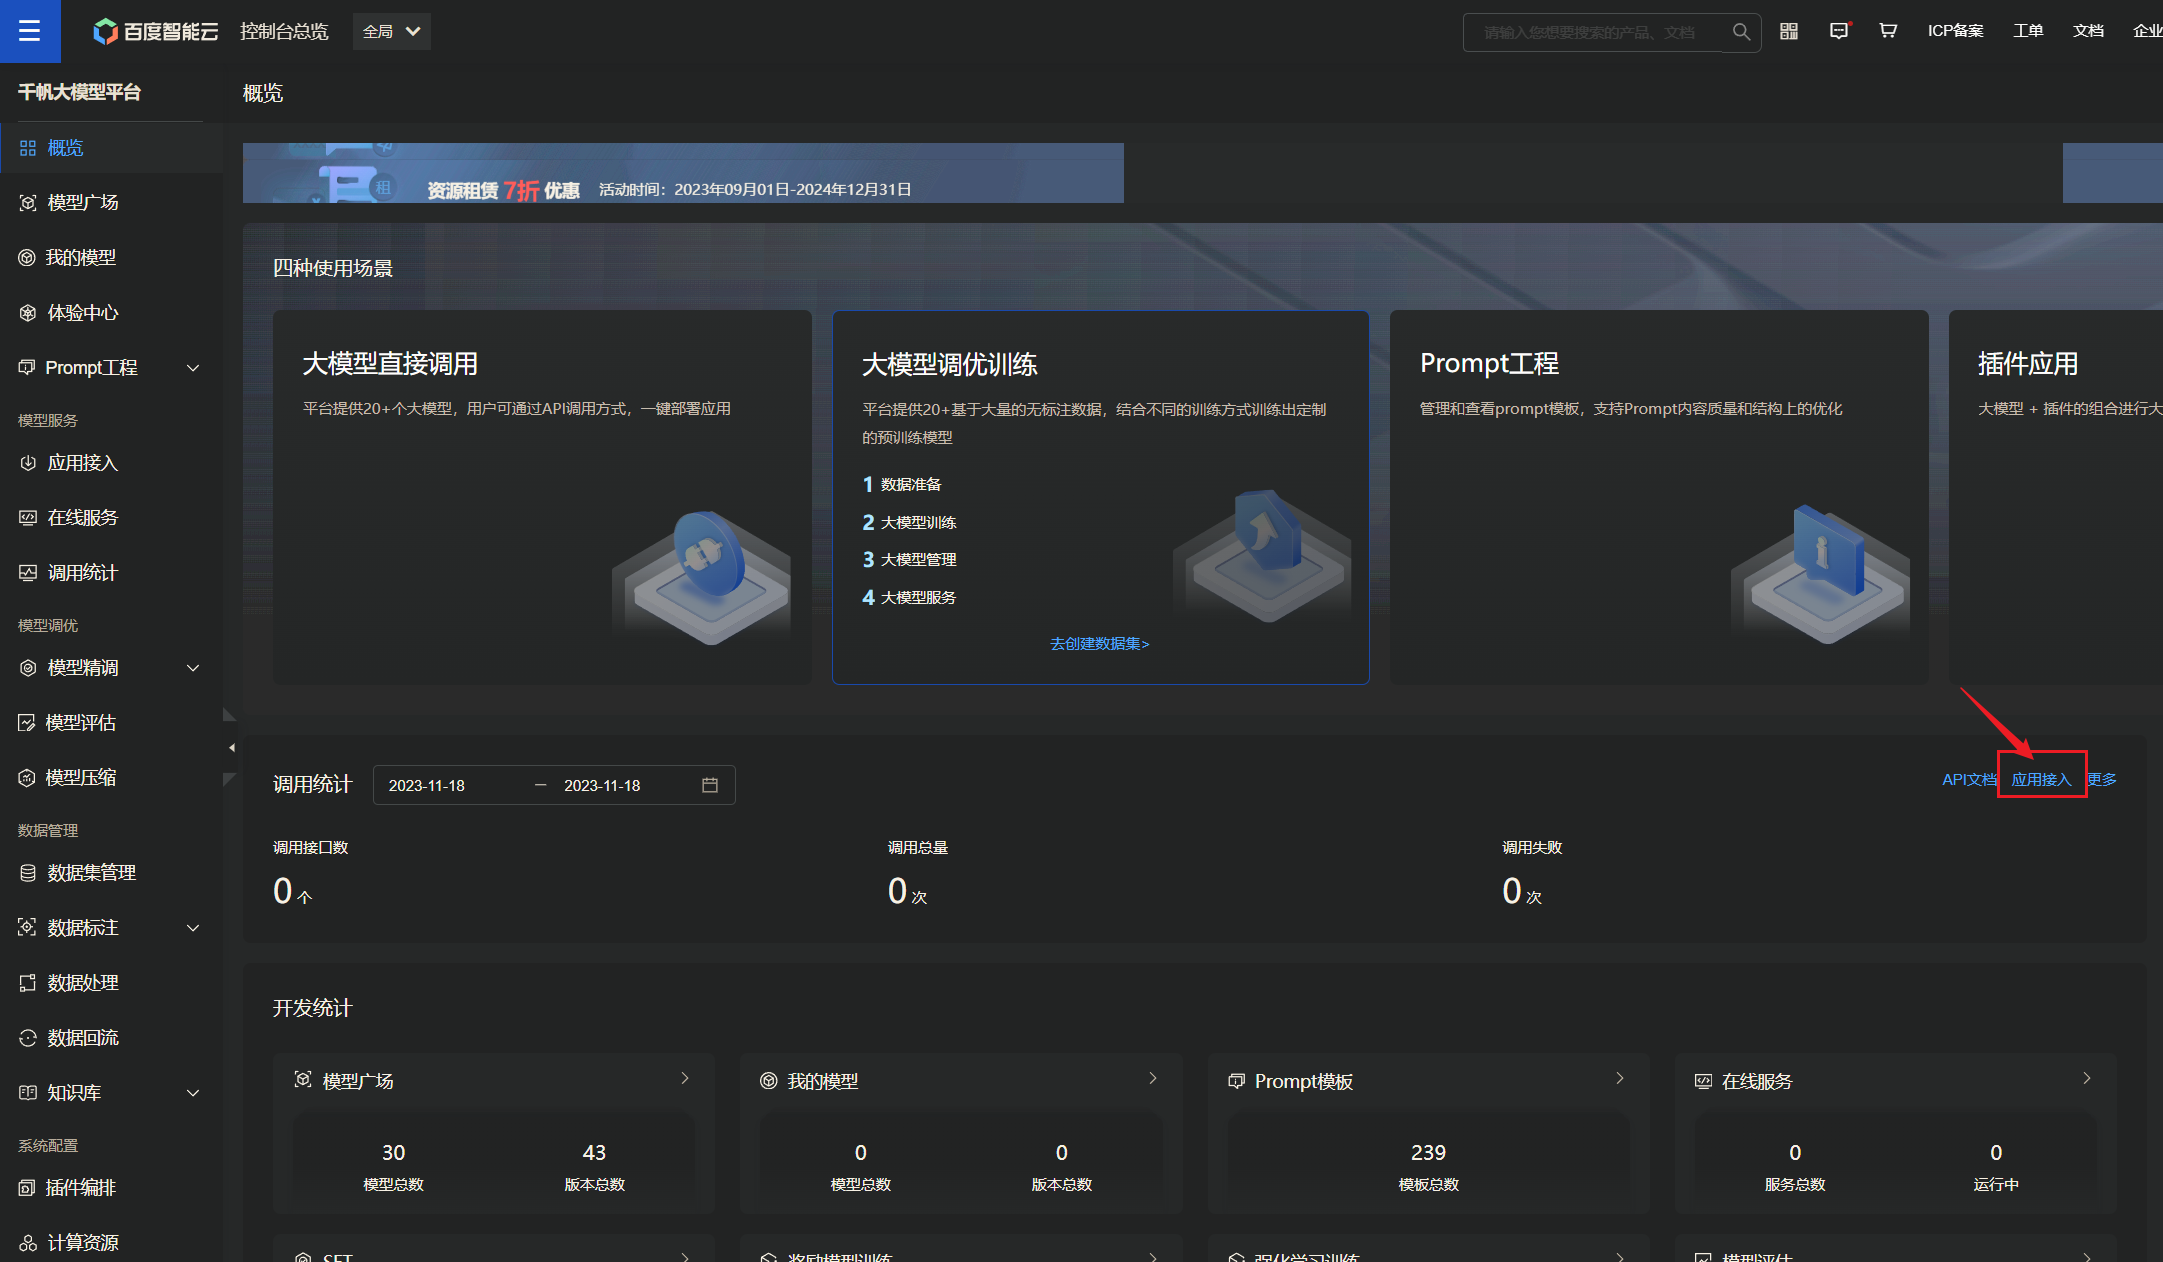
Task: Click step 1 数据准备 text
Action: tap(911, 484)
